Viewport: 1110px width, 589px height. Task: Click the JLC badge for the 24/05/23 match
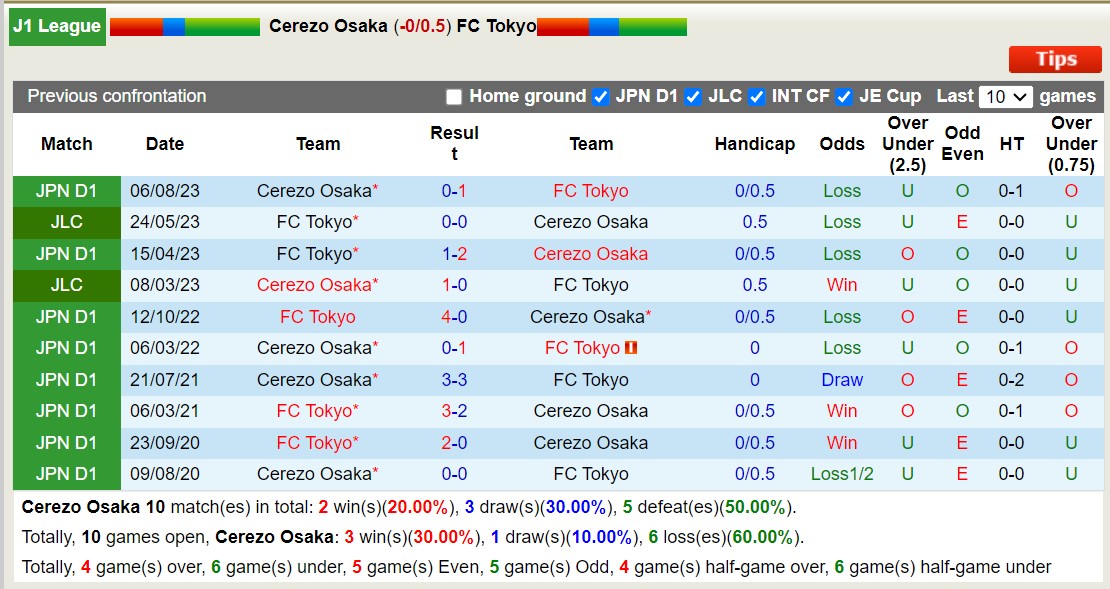click(66, 222)
